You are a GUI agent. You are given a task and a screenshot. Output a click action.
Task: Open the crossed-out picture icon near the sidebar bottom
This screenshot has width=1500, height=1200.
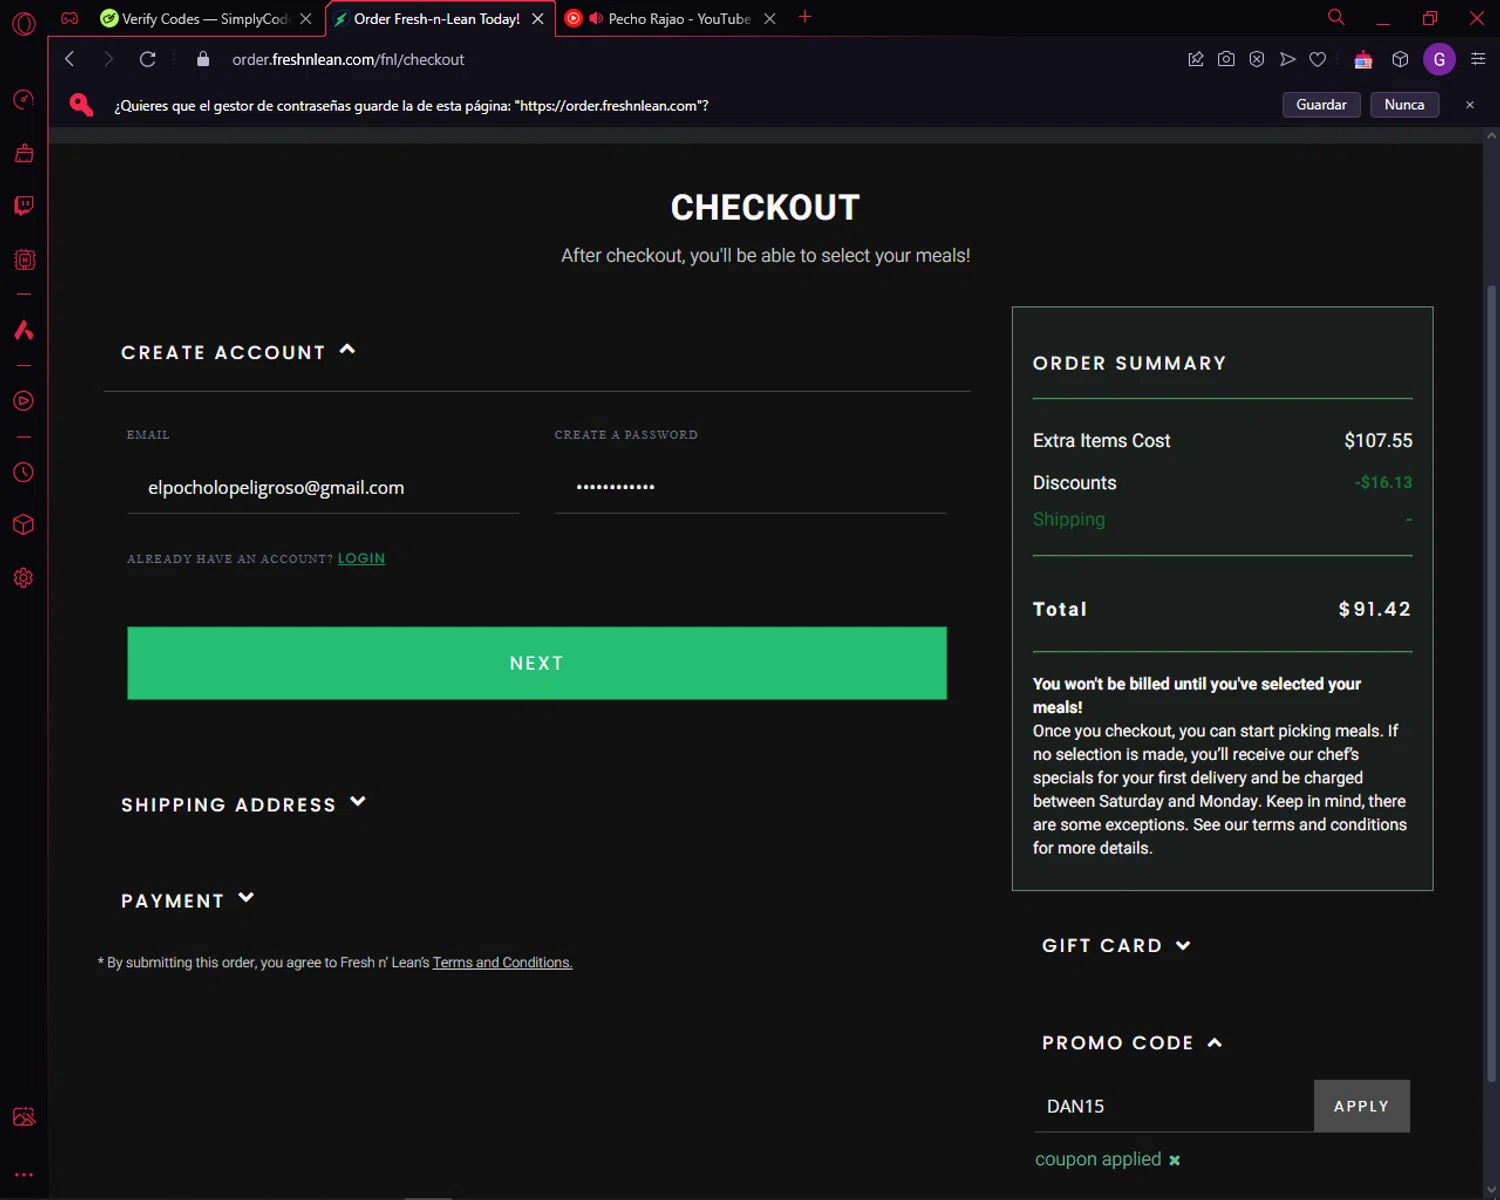pos(24,1117)
